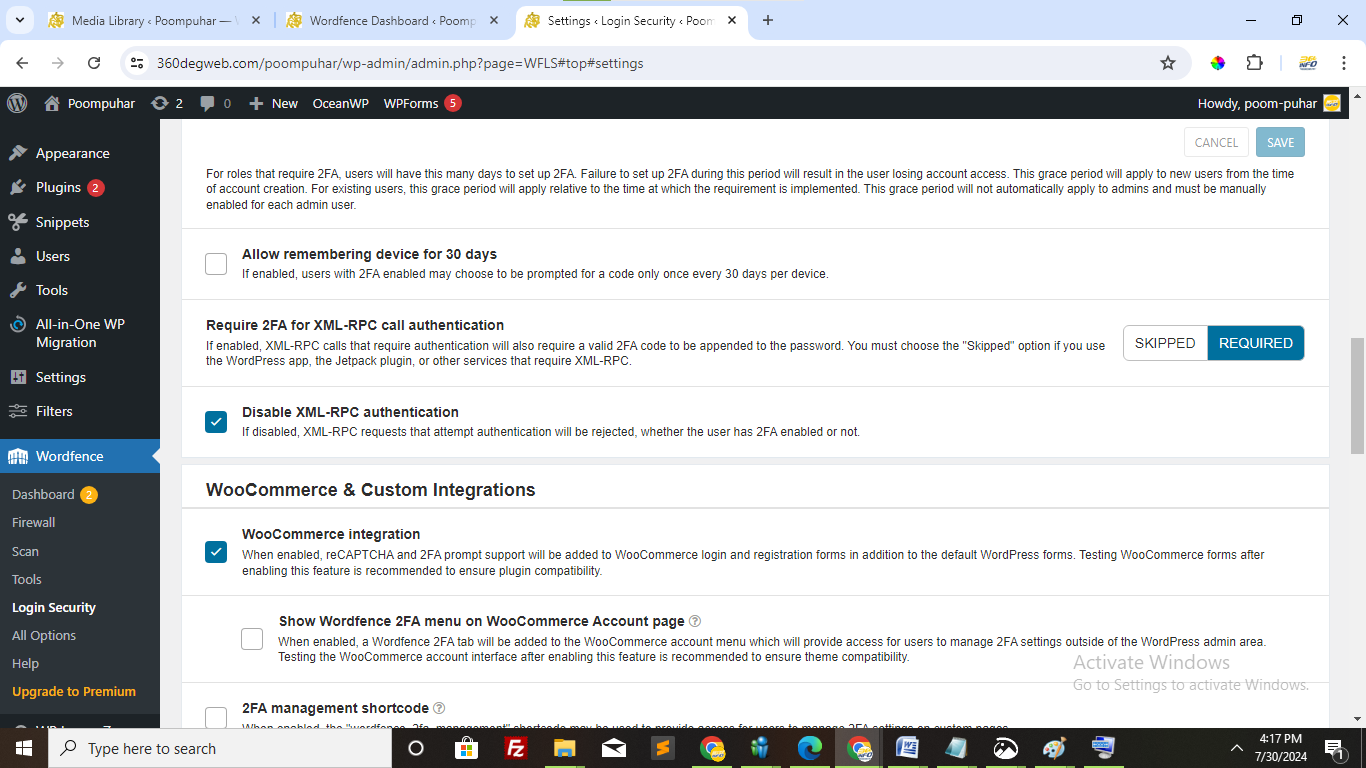Open the comments bubble icon
The width and height of the screenshot is (1366, 768).
click(215, 103)
